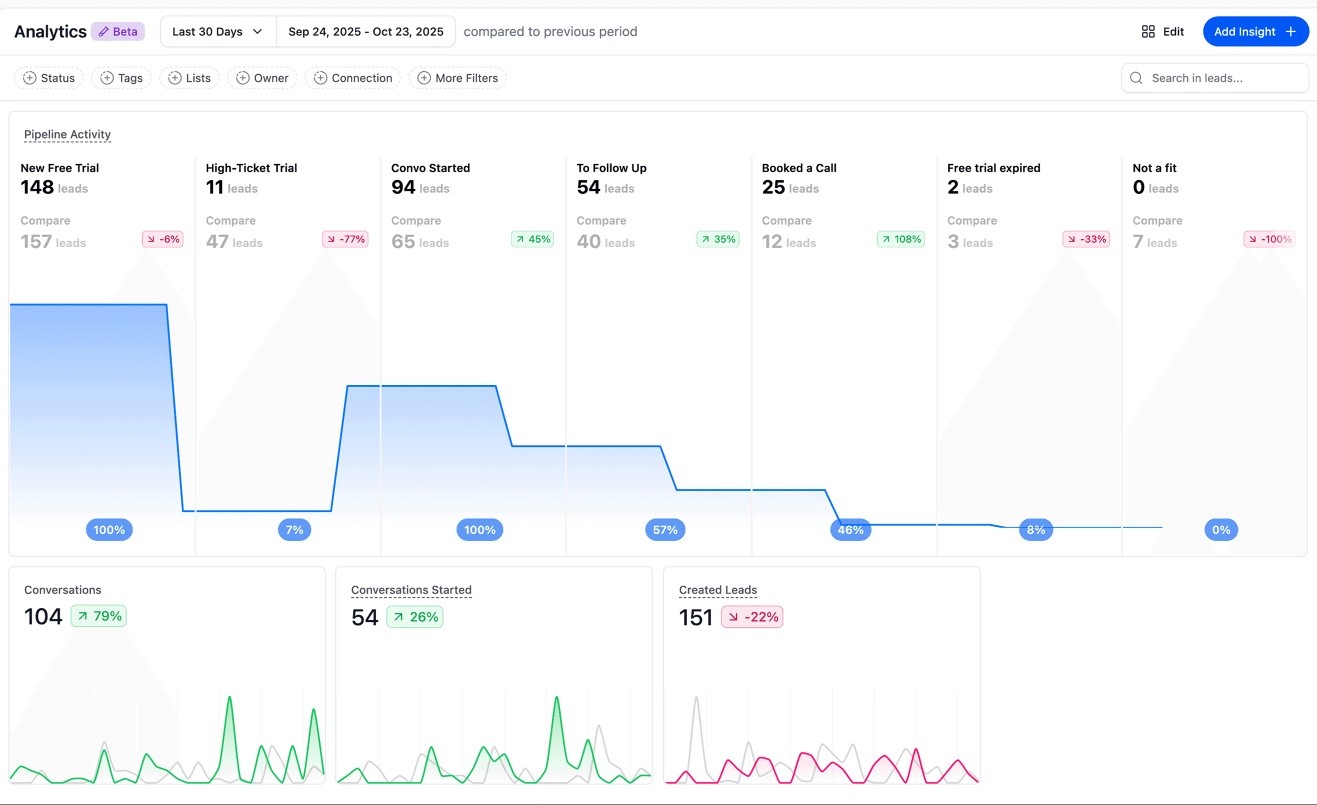Add a Status filter
Viewport: 1317px width, 805px height.
pos(48,78)
